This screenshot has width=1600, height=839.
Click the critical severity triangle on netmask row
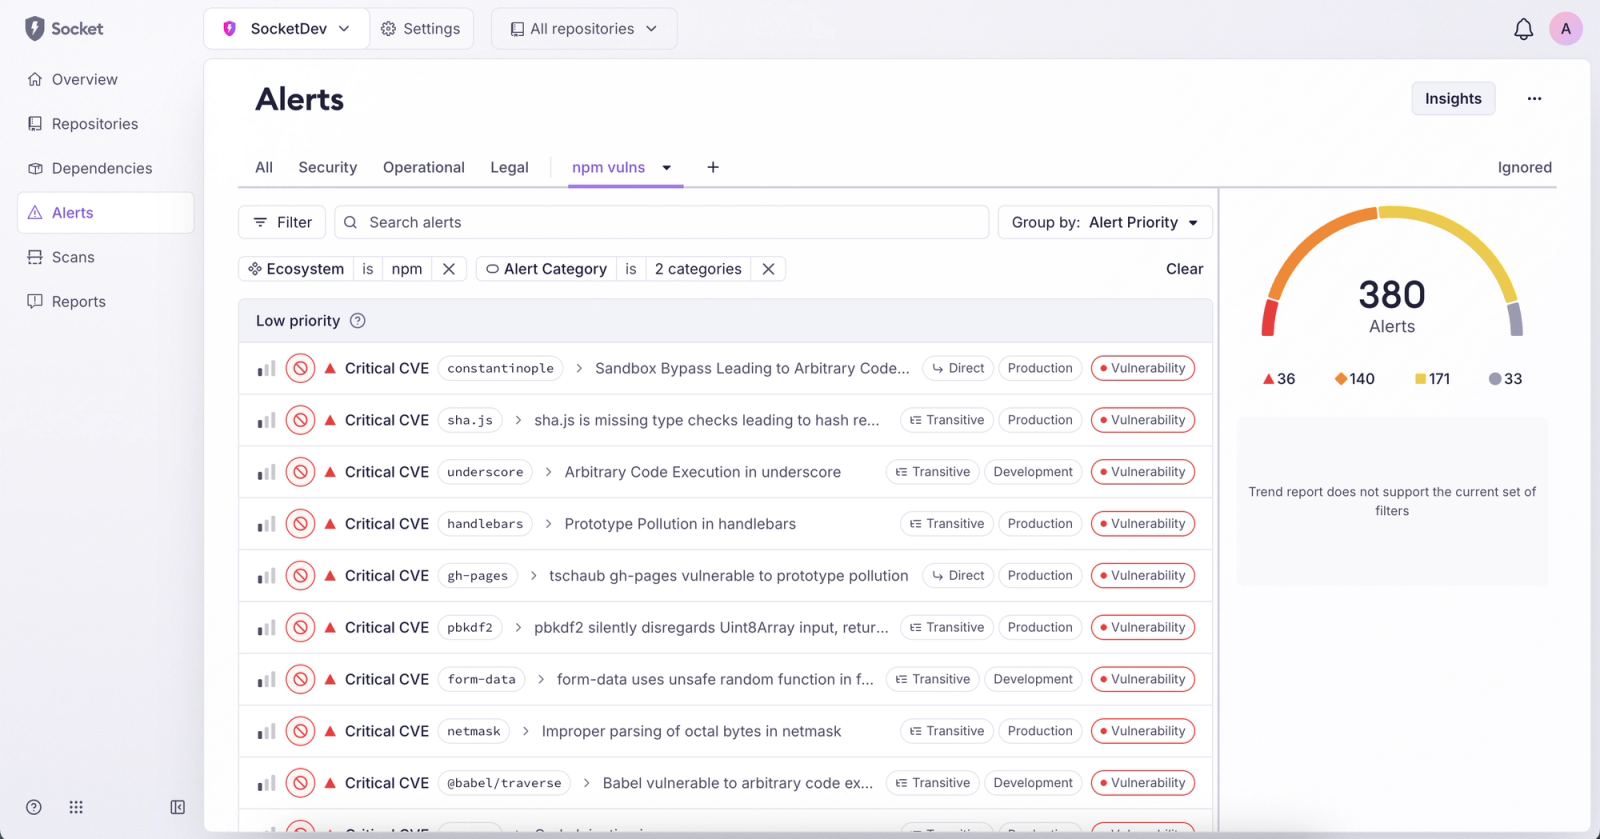(x=330, y=731)
